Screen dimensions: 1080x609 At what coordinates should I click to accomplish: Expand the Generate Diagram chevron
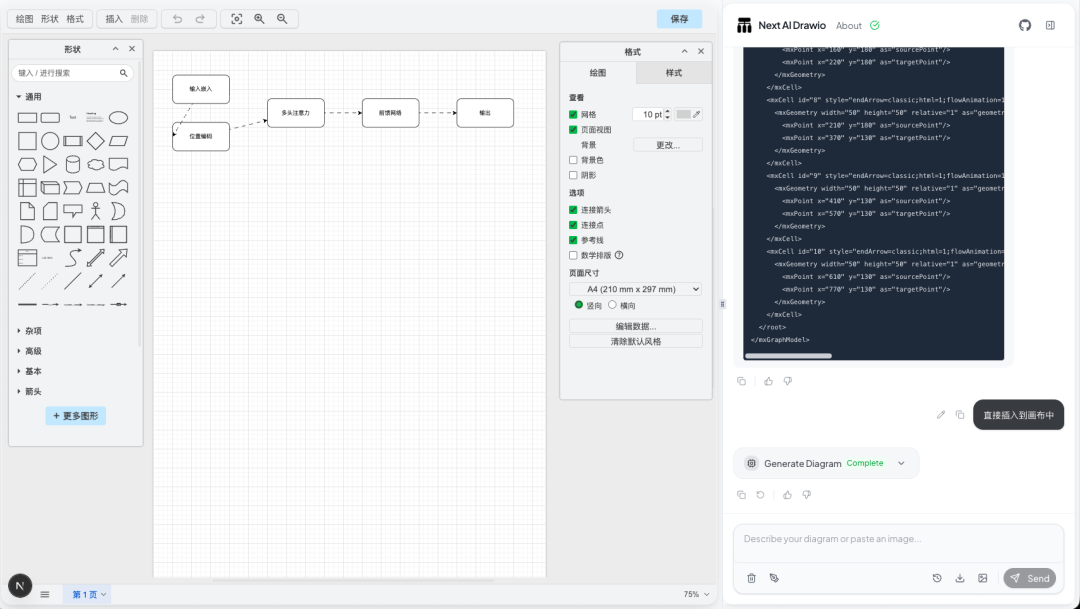coord(901,463)
